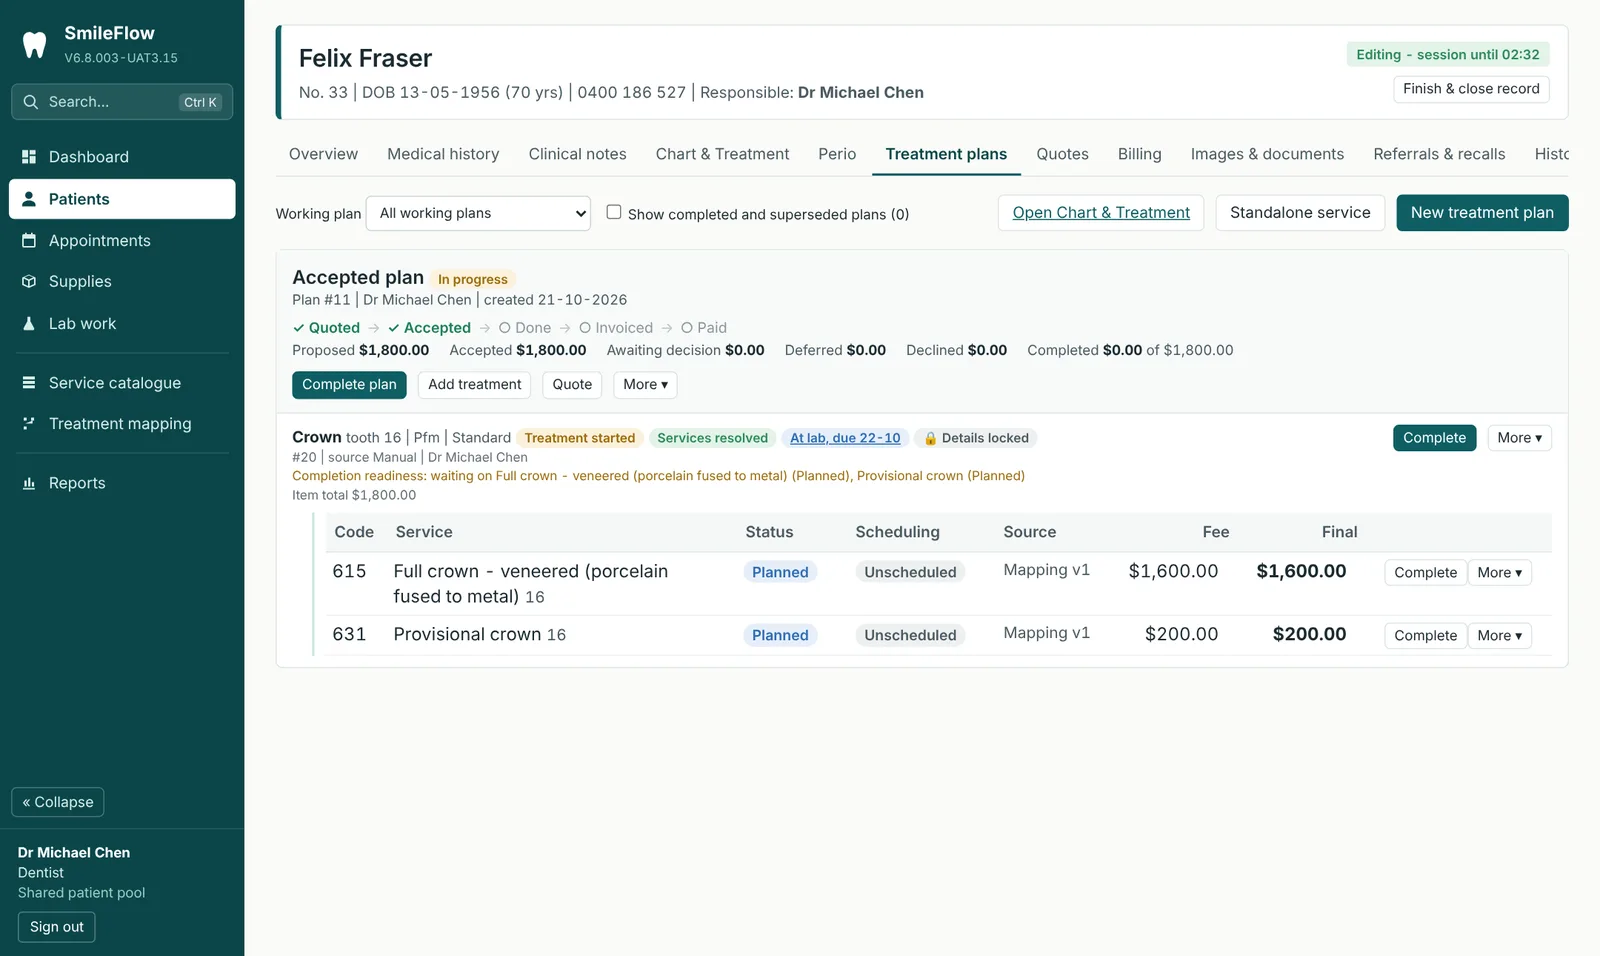Image resolution: width=1600 pixels, height=956 pixels.
Task: Open Reports in the sidebar
Action: [122, 483]
